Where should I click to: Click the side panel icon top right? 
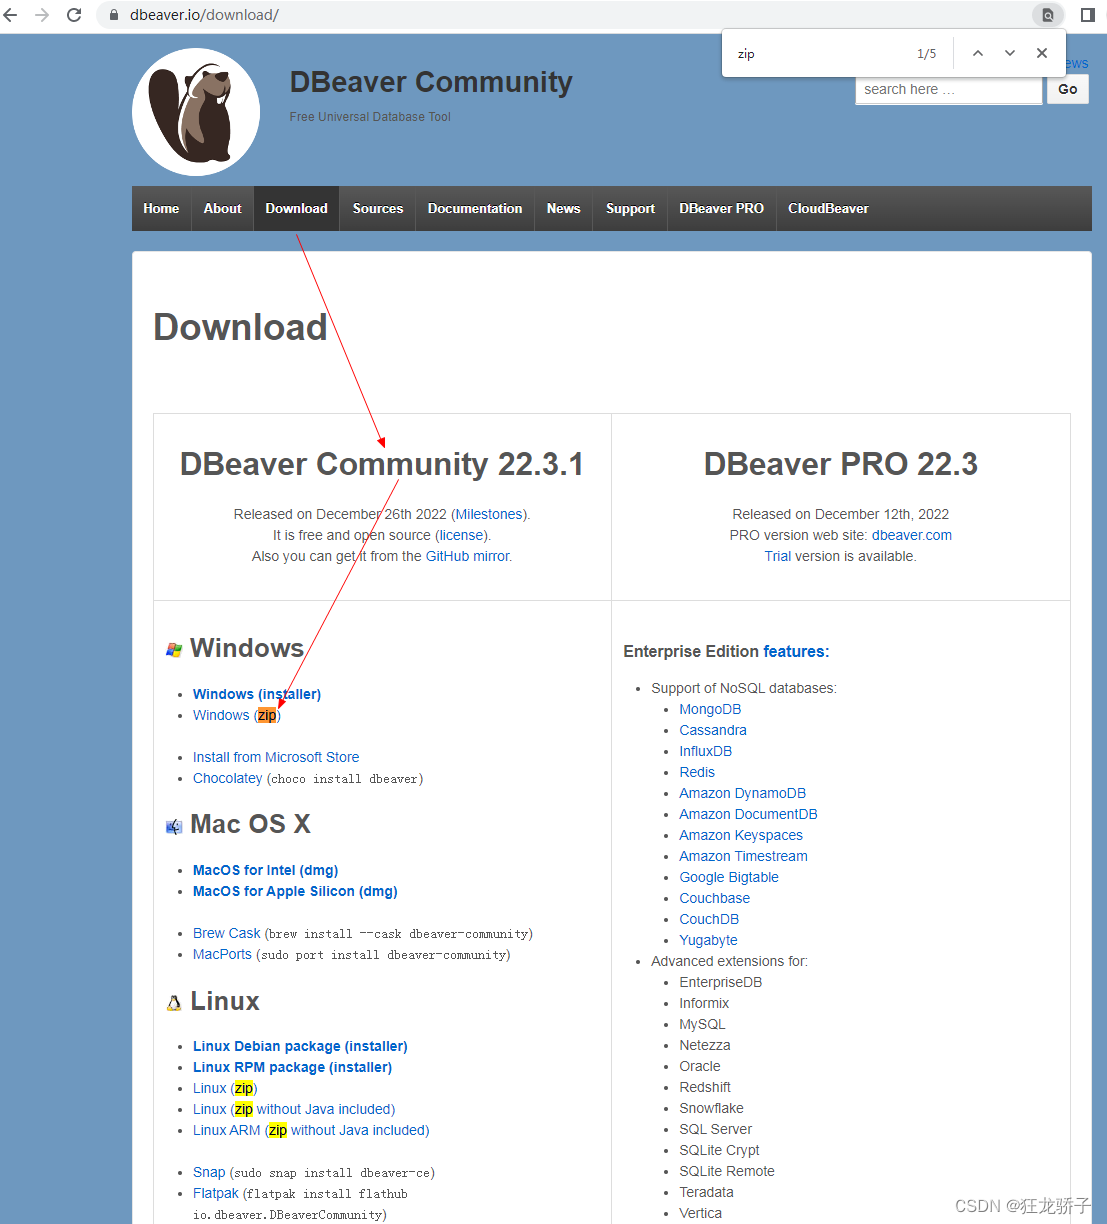[1087, 15]
